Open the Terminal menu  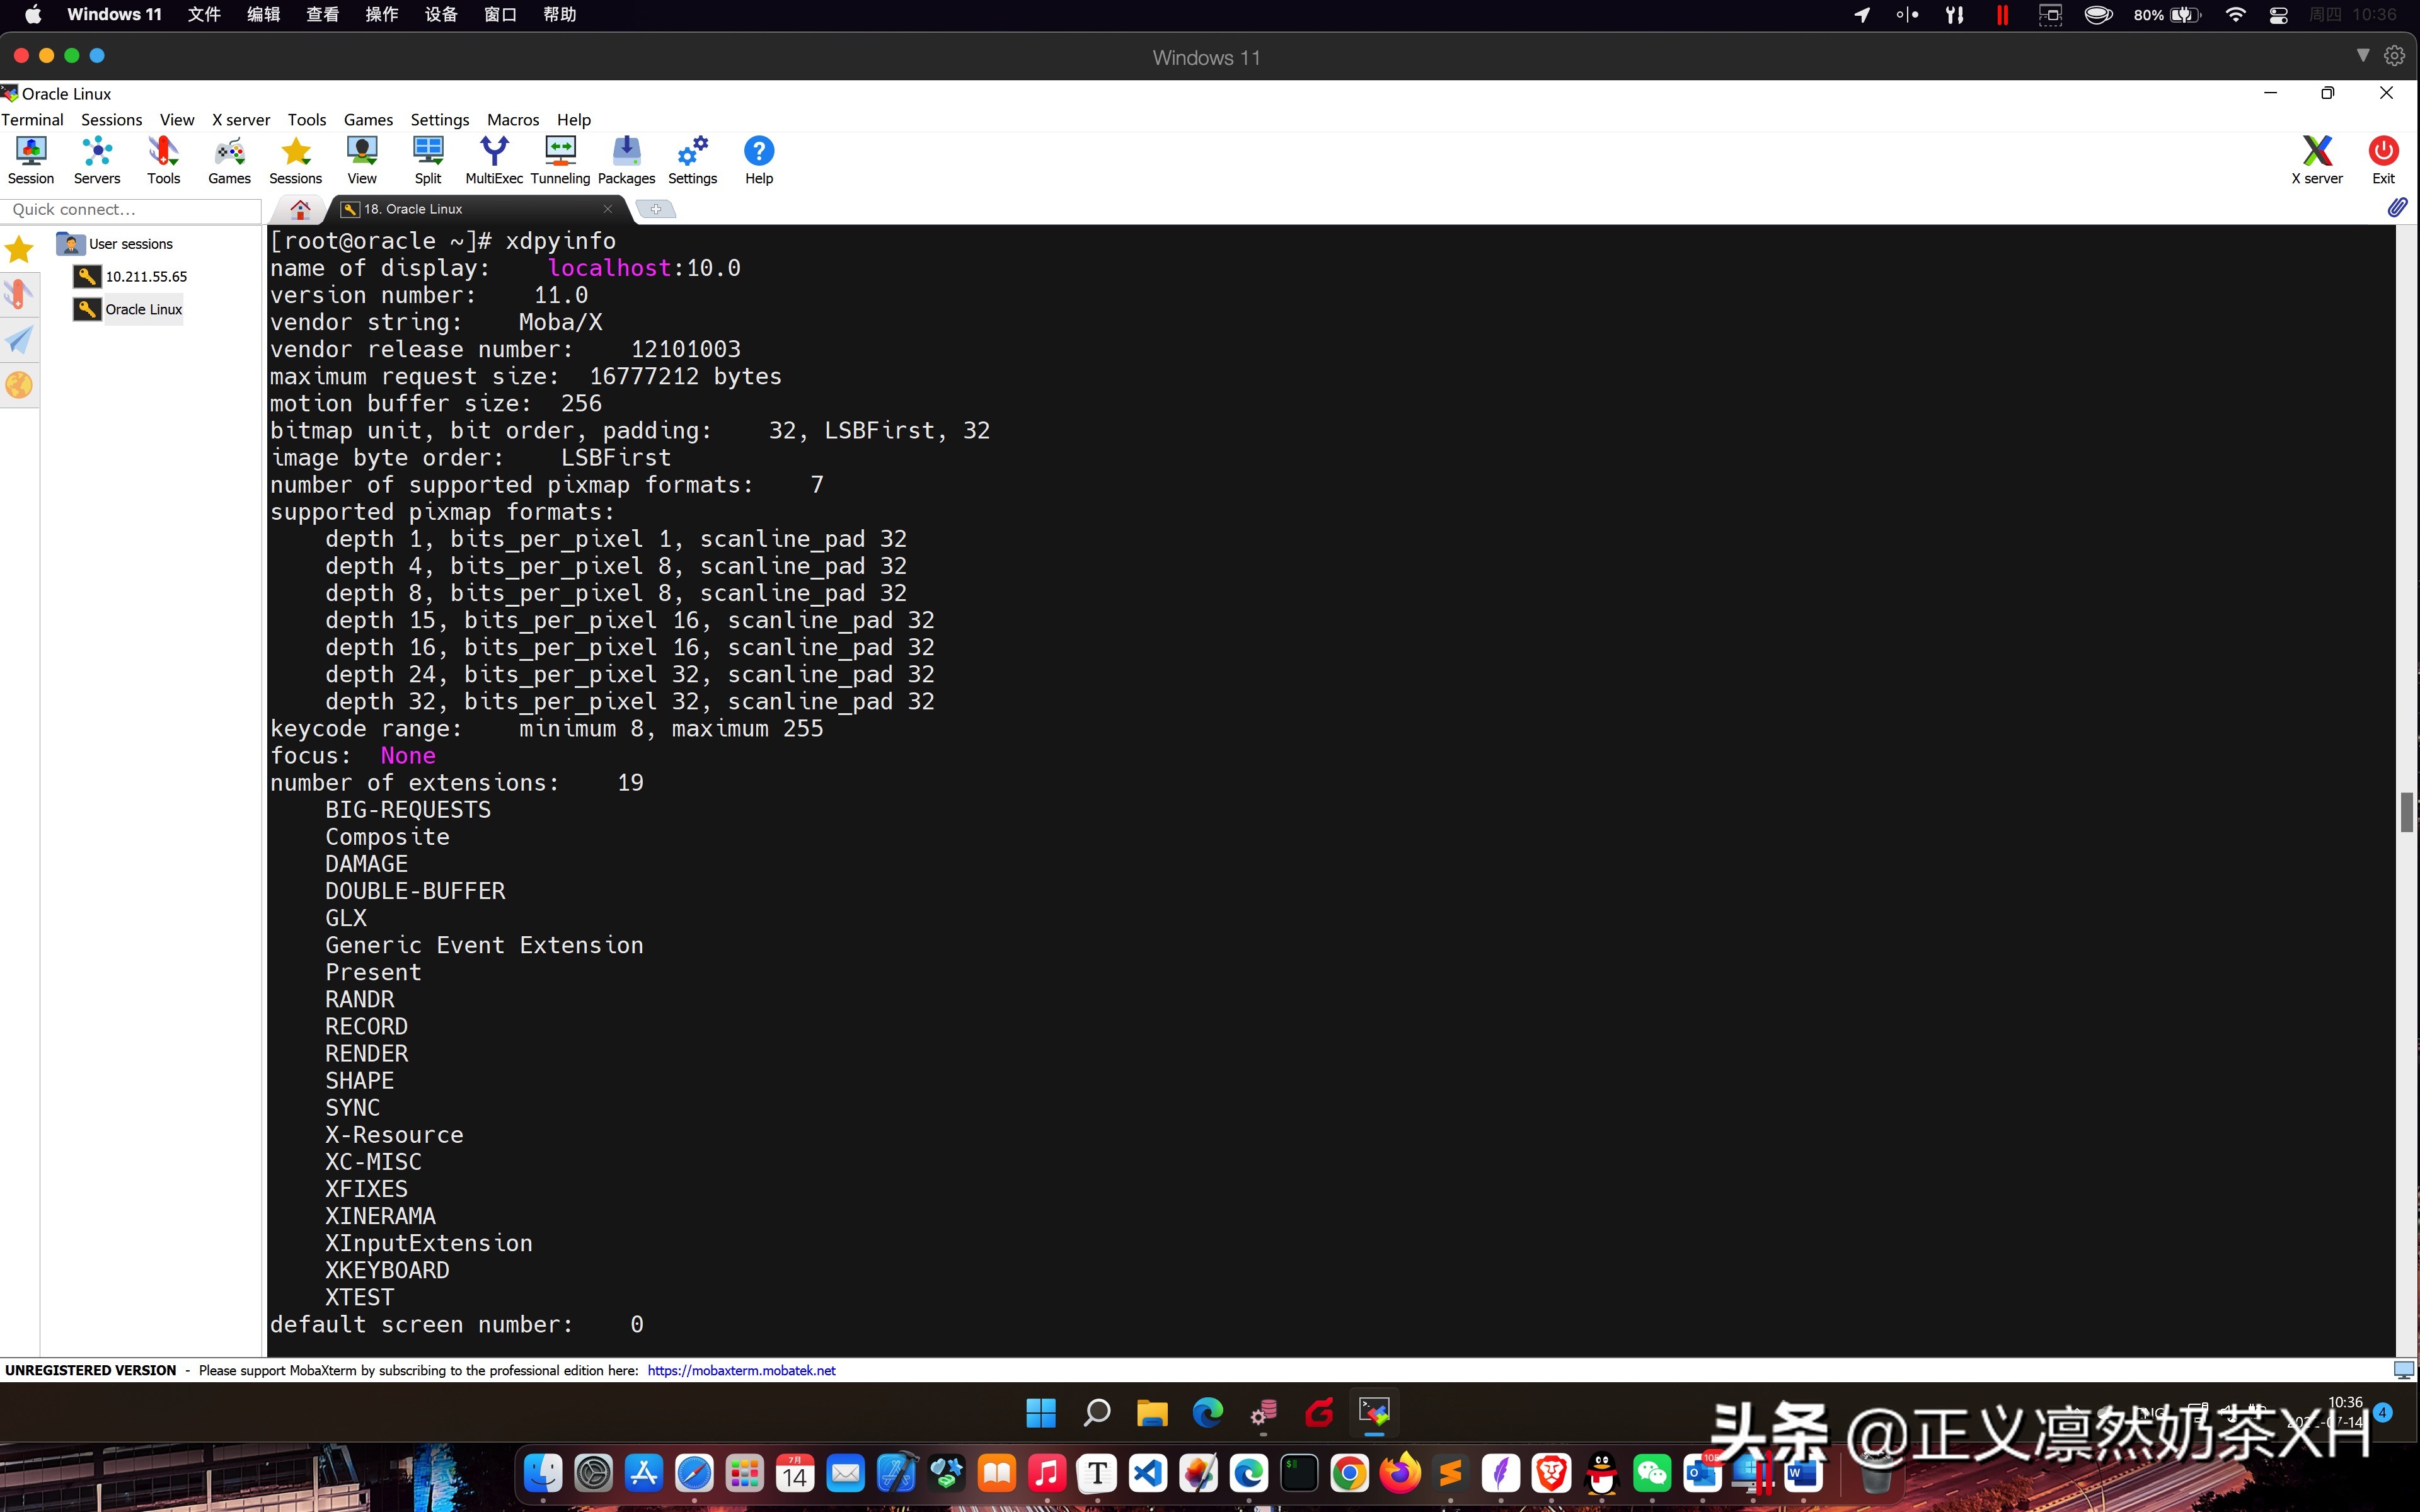pyautogui.click(x=32, y=119)
